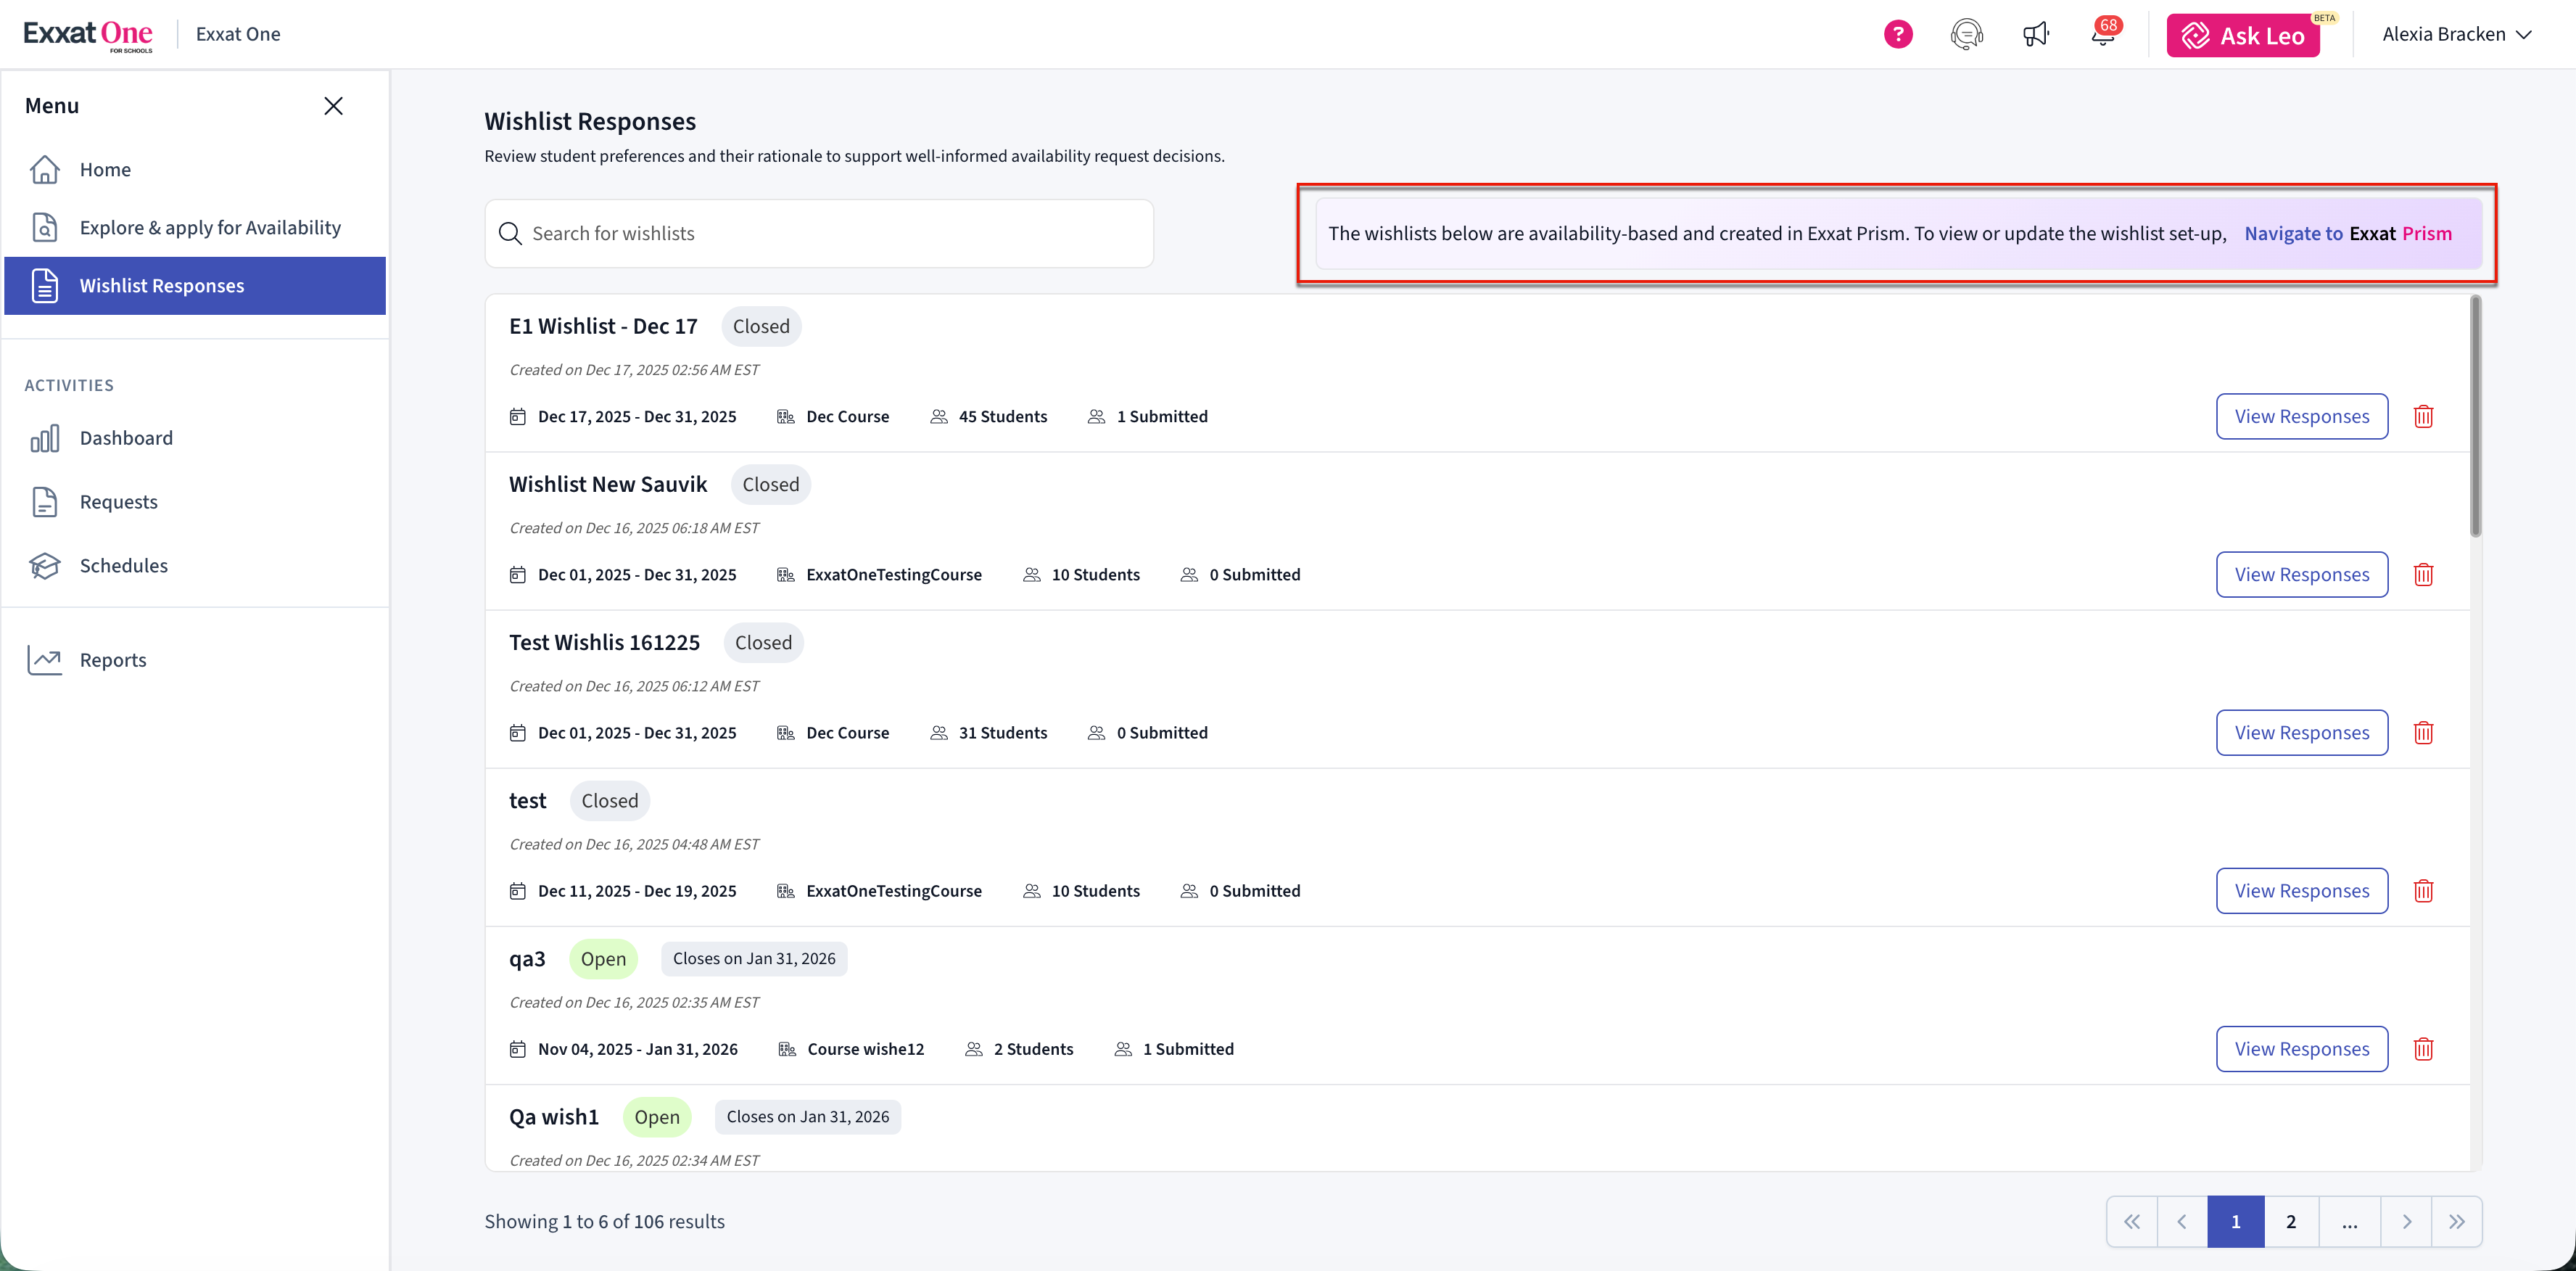Click the Search for wishlists field
Image resolution: width=2576 pixels, height=1271 pixels.
819,234
